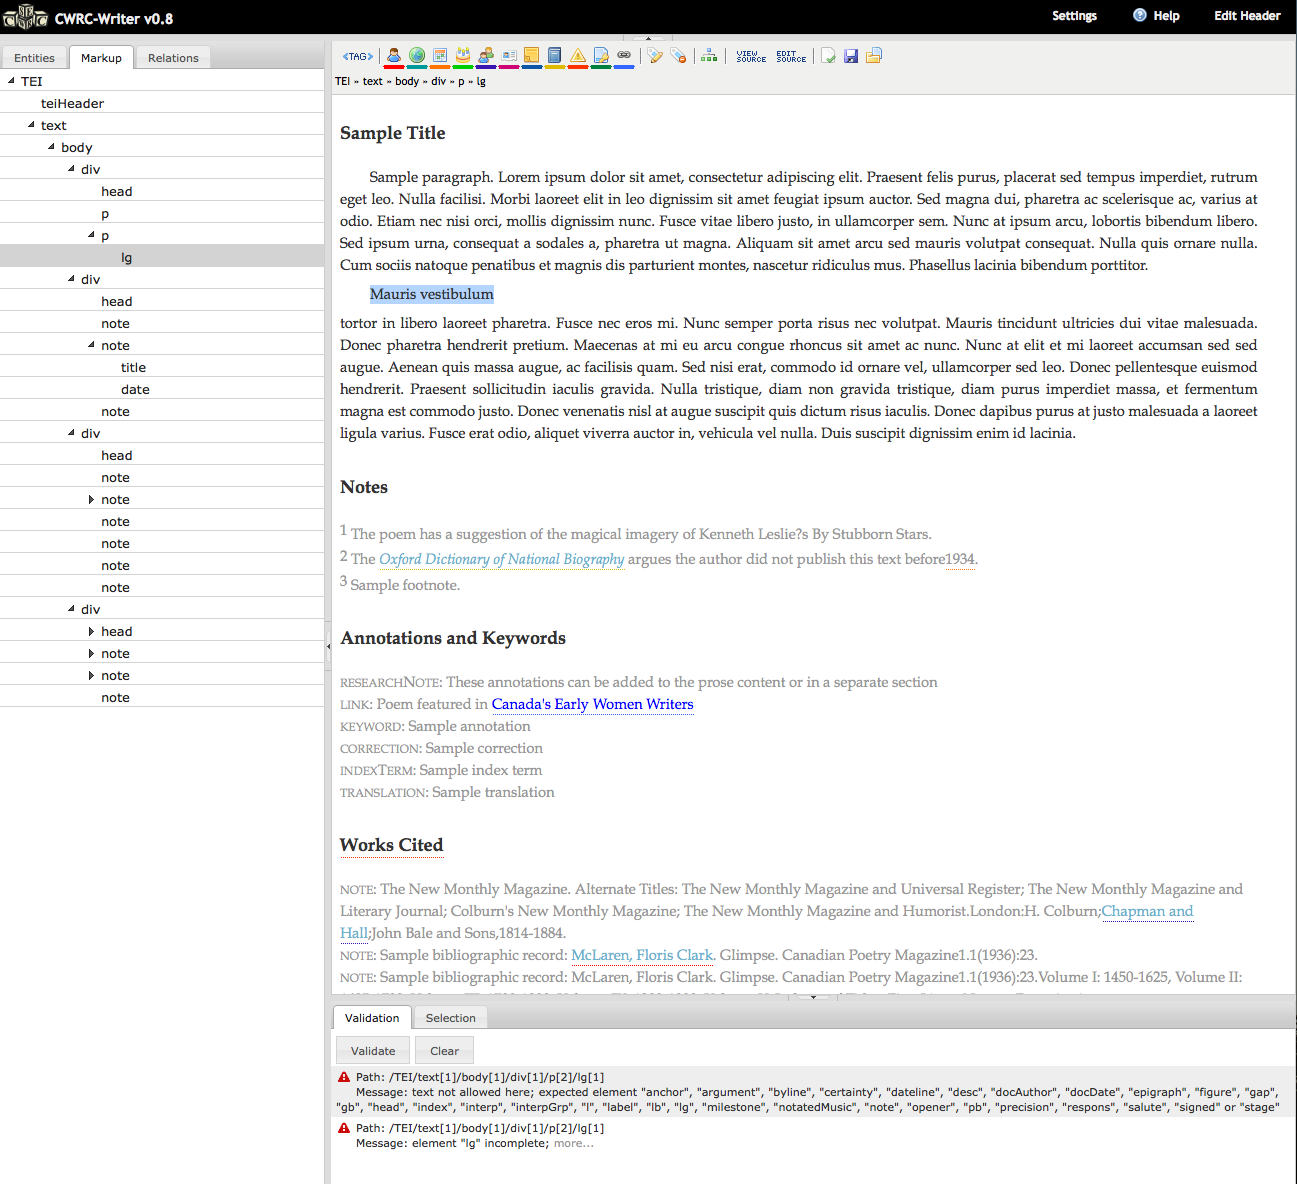Collapse the p node containing lg

click(92, 235)
